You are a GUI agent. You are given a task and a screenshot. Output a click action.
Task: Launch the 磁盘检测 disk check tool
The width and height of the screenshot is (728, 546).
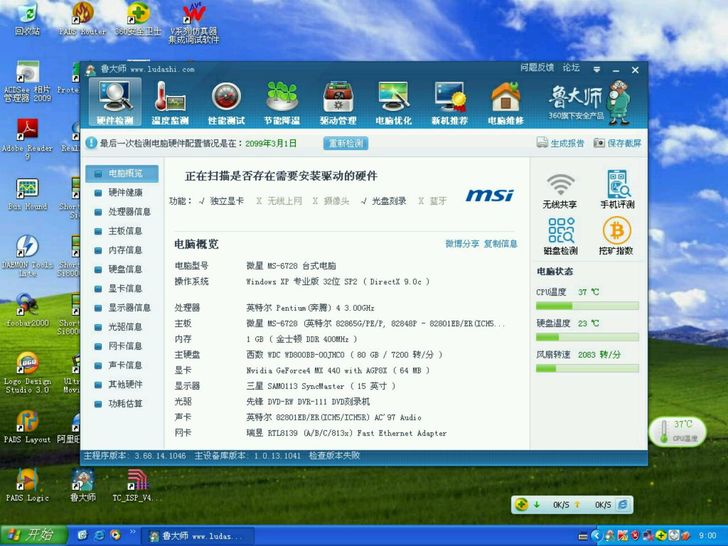560,236
